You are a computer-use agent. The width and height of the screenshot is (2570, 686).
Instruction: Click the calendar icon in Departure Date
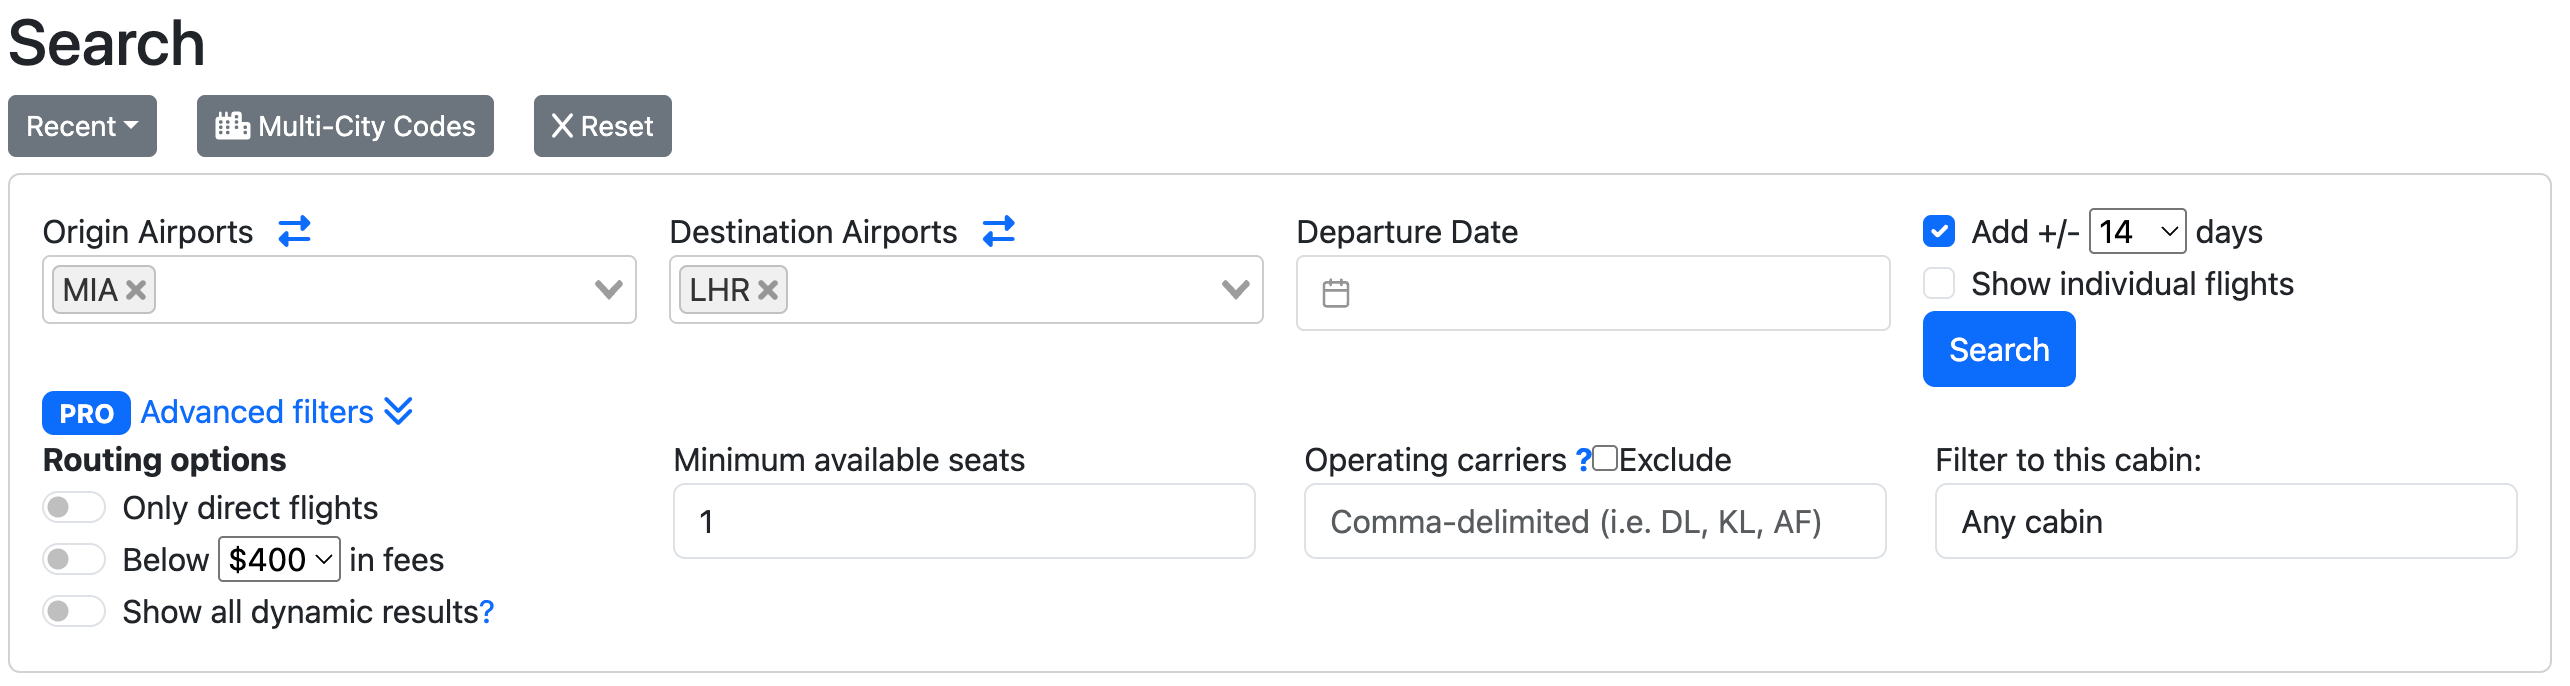[x=1336, y=293]
